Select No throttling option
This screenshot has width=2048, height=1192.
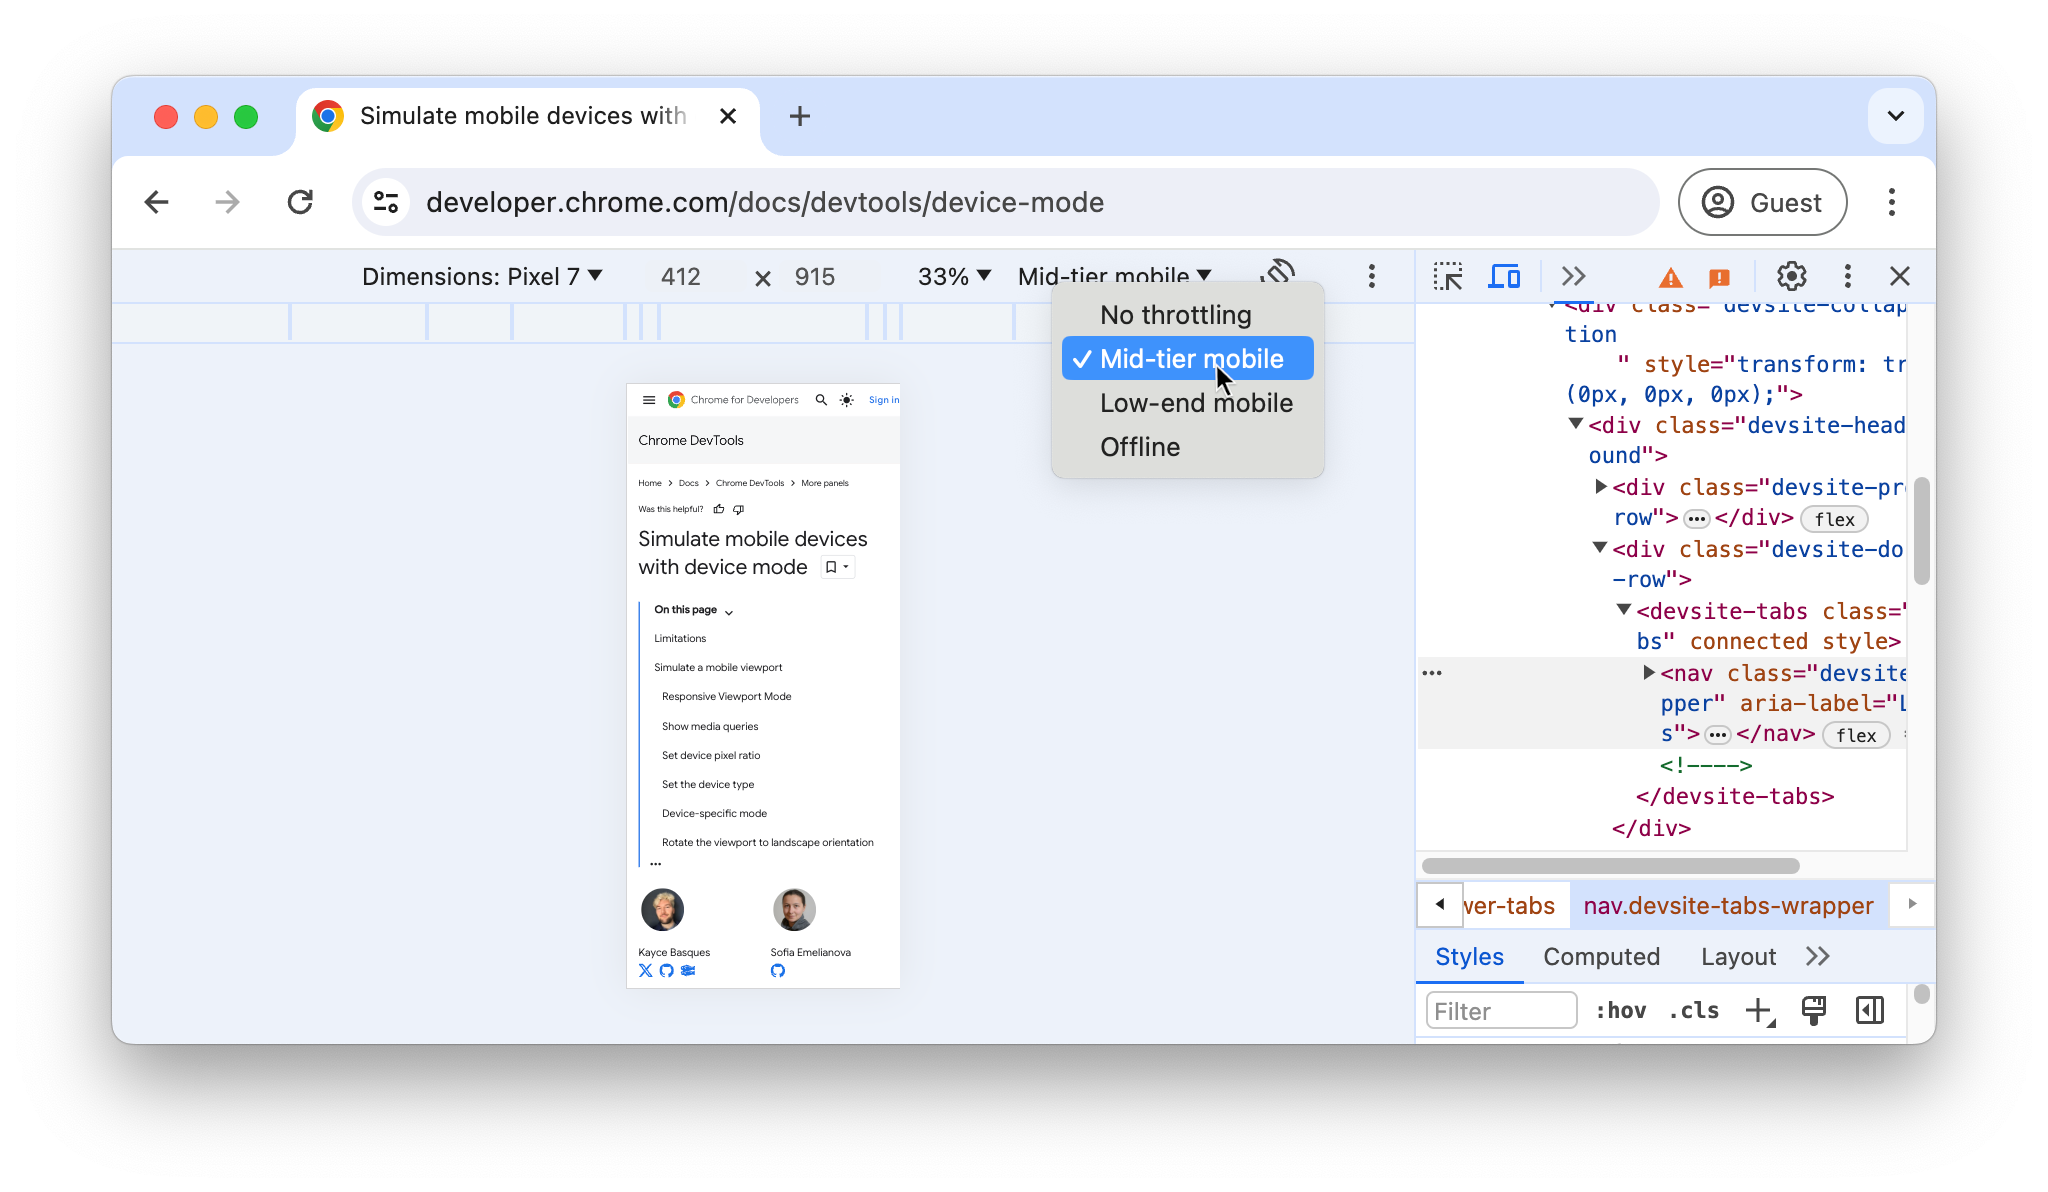[x=1176, y=314]
